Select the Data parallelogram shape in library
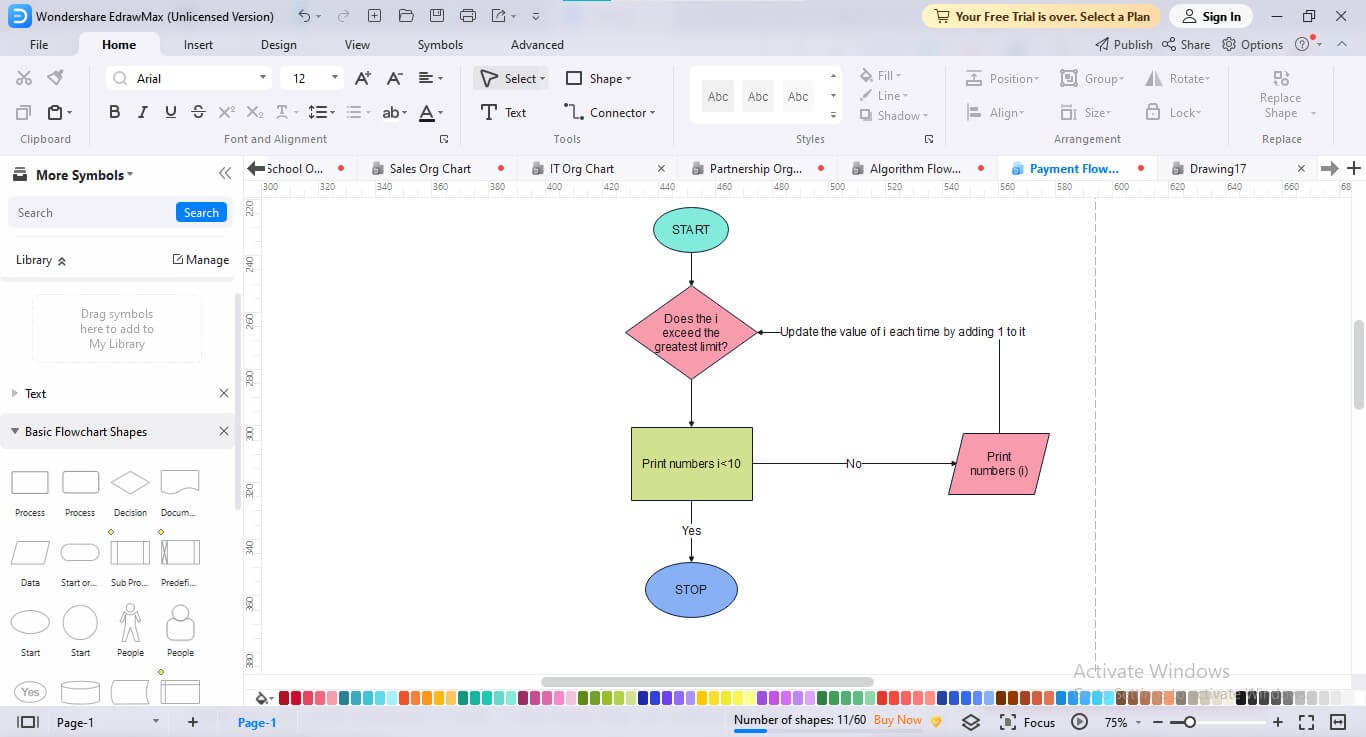The width and height of the screenshot is (1366, 737). (x=30, y=552)
